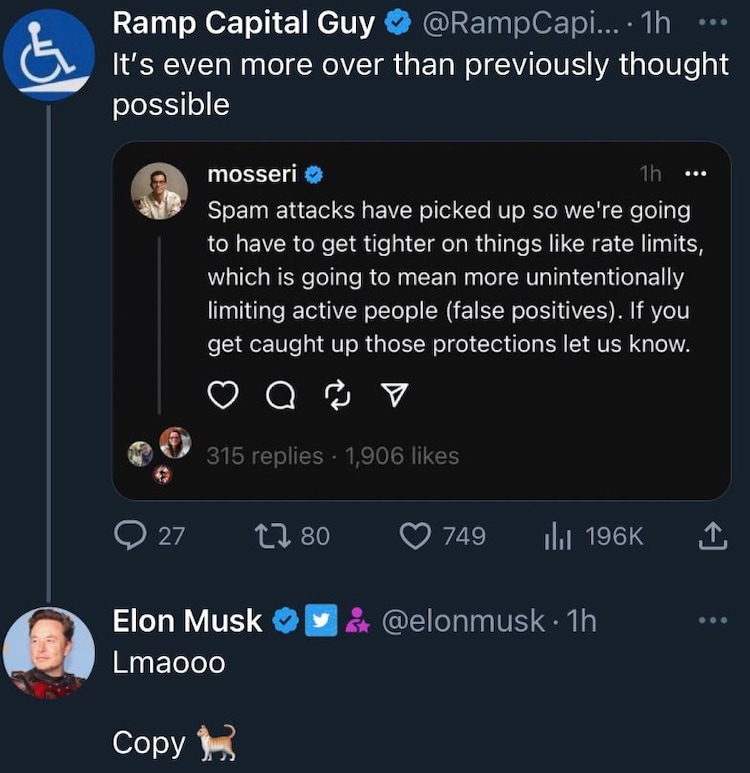
Task: Open the @elonmusk handle link
Action: click(463, 621)
